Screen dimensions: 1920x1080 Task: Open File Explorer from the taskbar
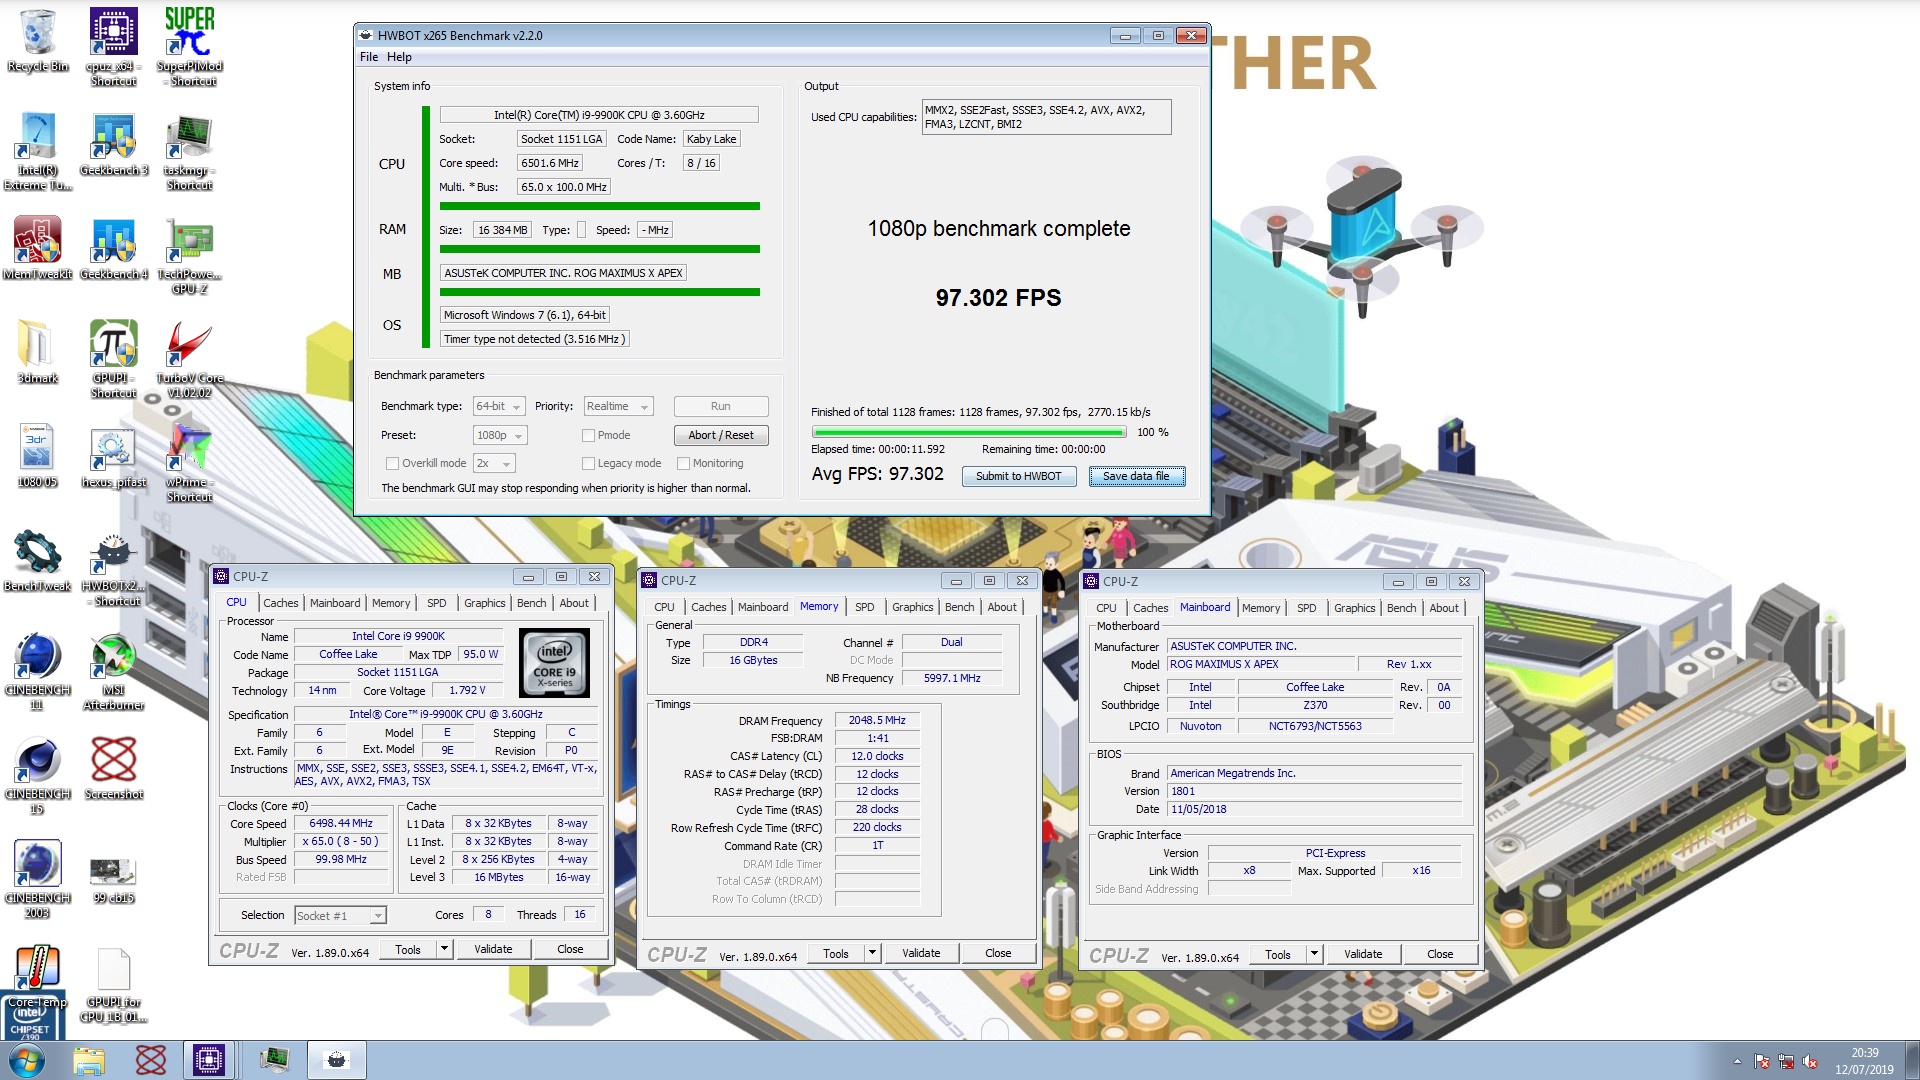88,1060
